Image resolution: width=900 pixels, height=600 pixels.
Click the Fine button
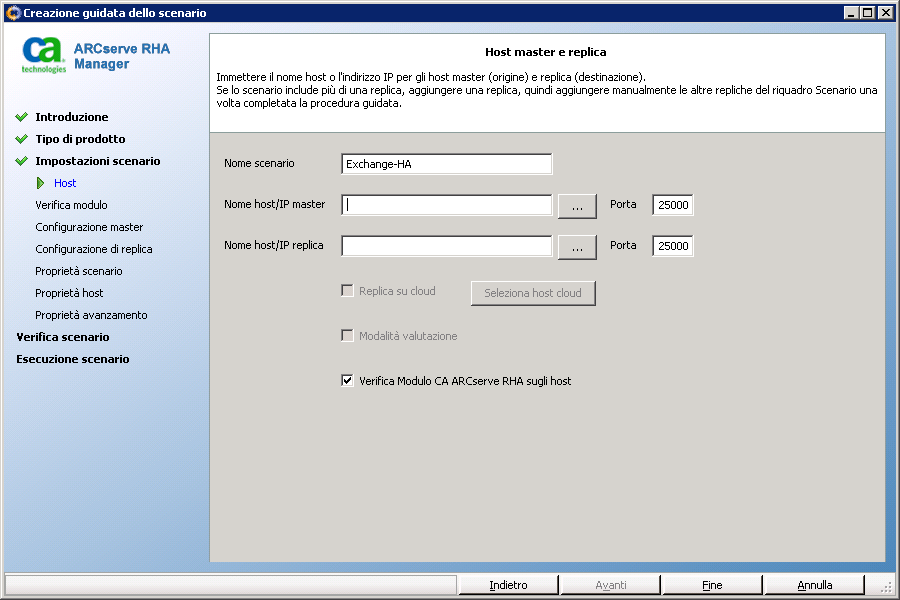[712, 584]
